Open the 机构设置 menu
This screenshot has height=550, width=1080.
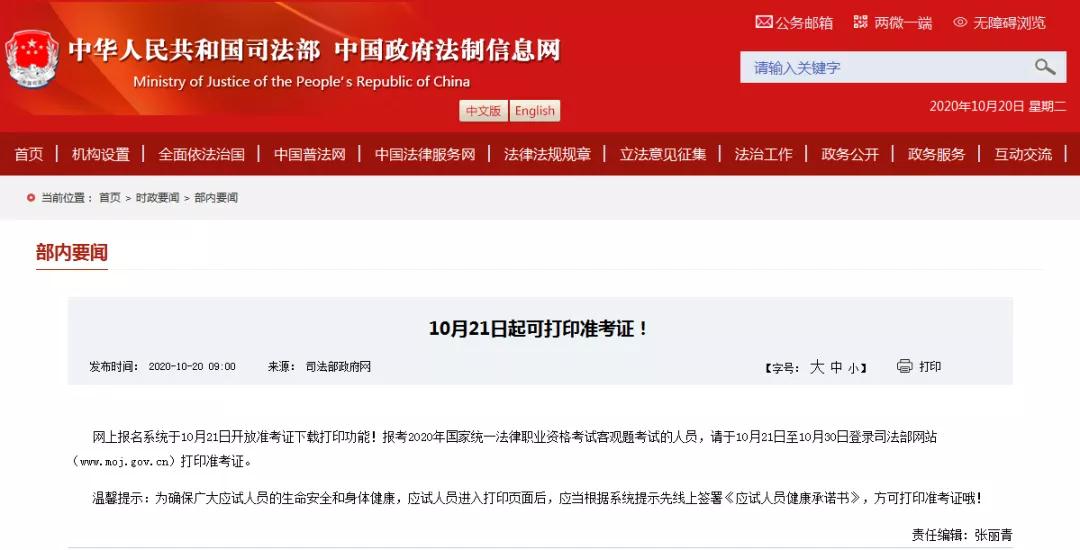(101, 154)
